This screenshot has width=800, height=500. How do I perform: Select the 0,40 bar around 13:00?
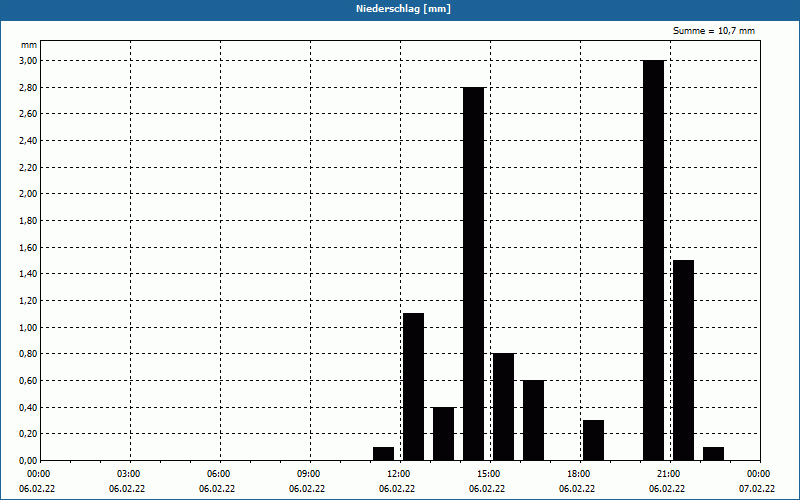coord(444,434)
